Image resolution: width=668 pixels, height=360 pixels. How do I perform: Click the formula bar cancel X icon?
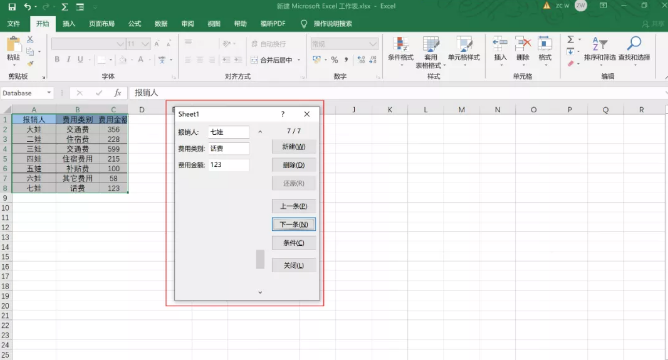80,93
